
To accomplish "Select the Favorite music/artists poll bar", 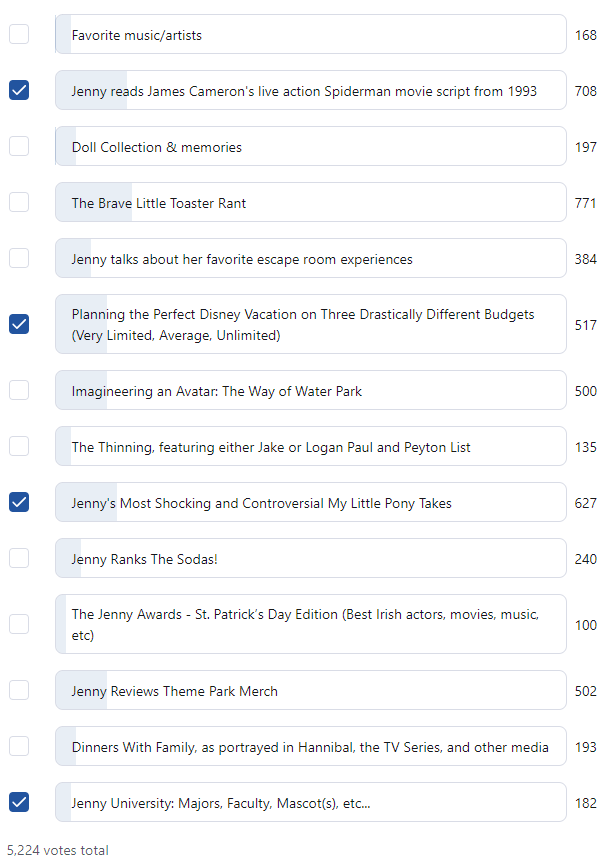I will pyautogui.click(x=311, y=34).
